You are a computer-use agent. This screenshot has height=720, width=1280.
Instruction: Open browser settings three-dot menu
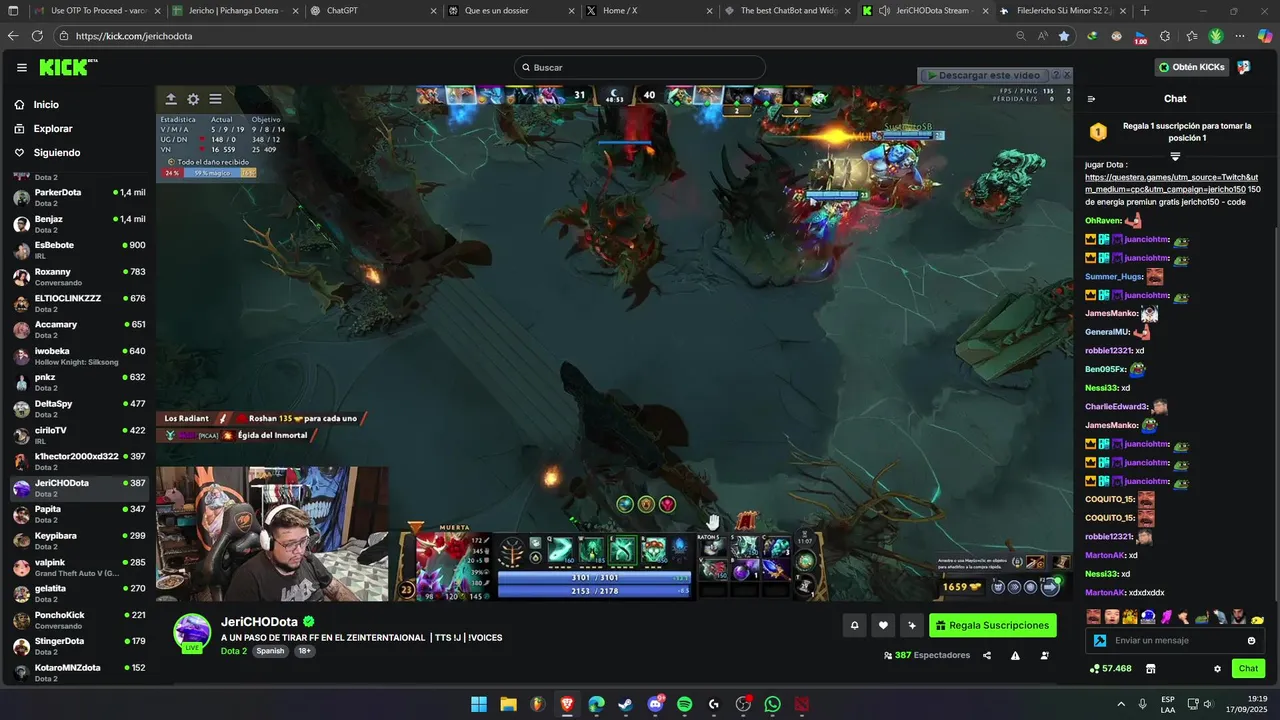[1240, 36]
